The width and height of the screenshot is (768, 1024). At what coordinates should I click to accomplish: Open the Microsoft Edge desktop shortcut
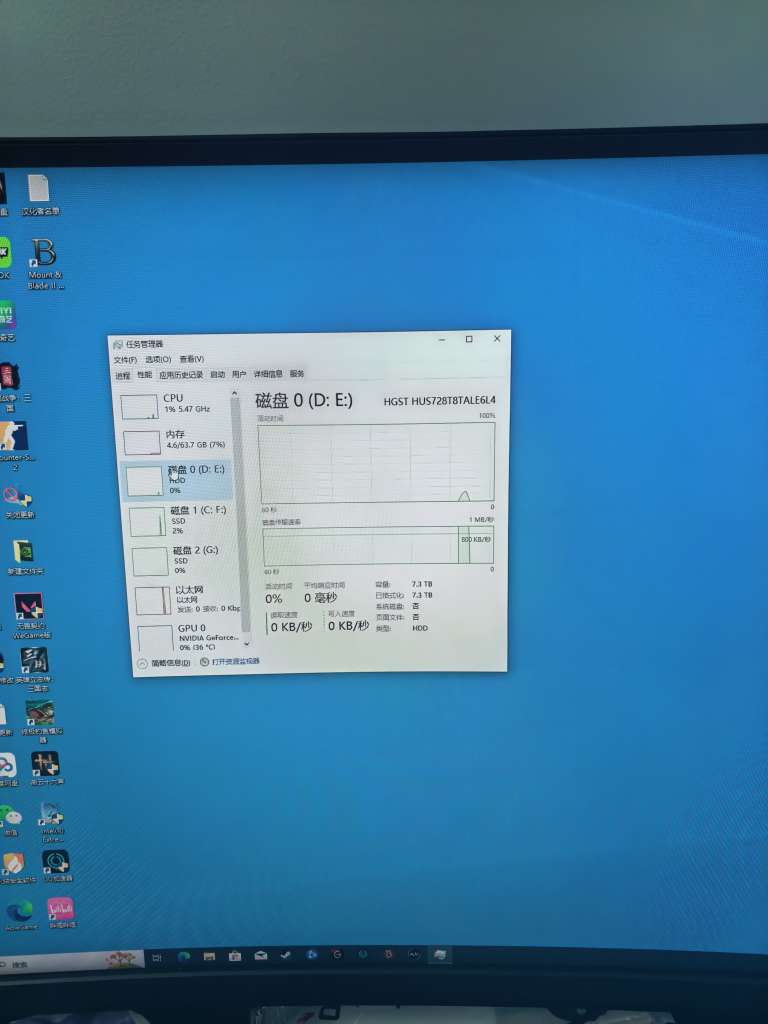click(x=20, y=914)
